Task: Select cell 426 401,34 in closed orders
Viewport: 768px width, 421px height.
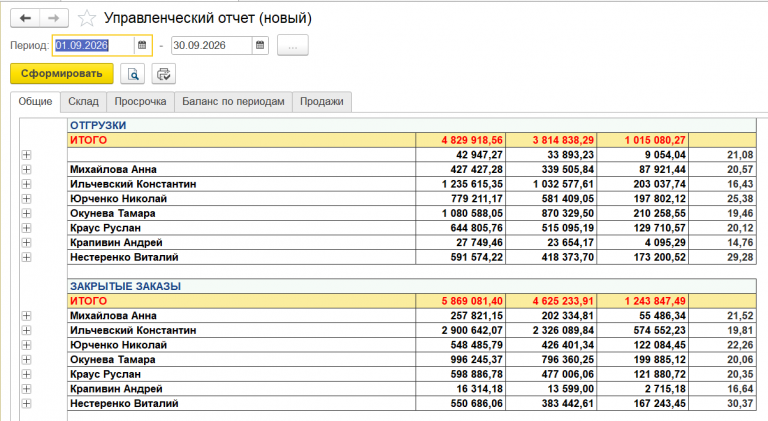Action: (551, 345)
